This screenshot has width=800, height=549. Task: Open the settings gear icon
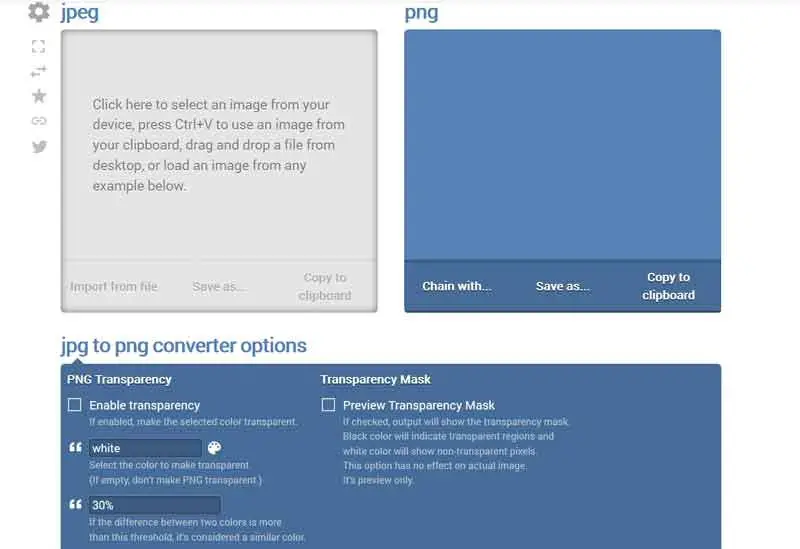[x=39, y=12]
